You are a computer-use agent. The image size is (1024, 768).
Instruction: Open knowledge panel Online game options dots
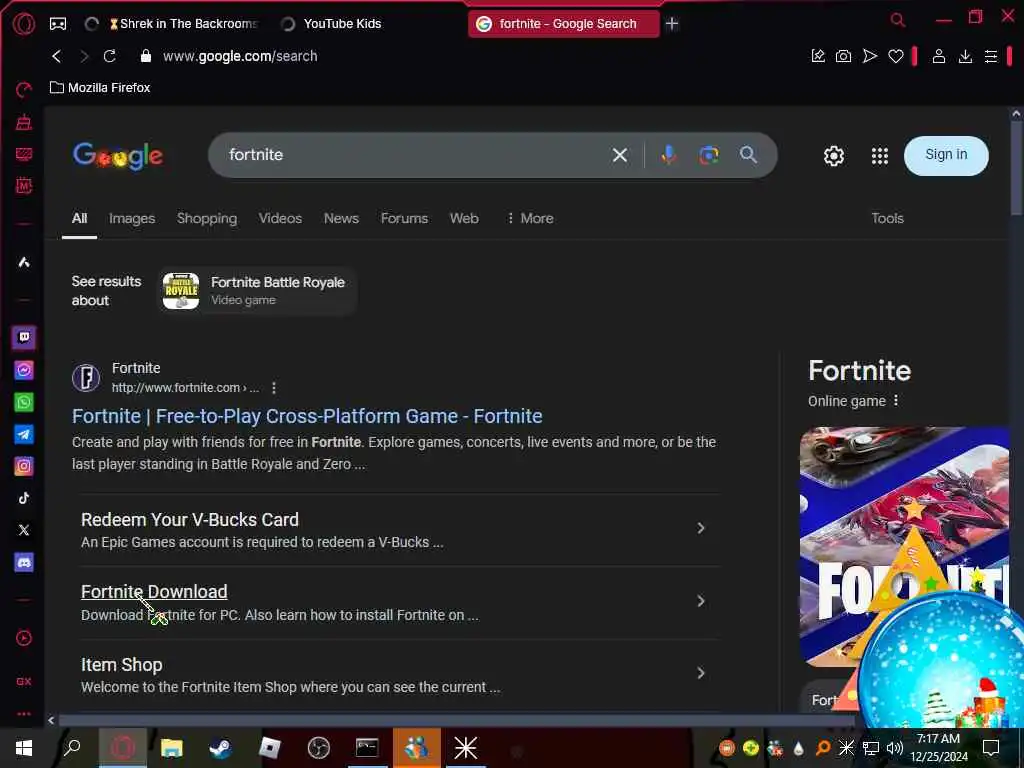click(896, 400)
